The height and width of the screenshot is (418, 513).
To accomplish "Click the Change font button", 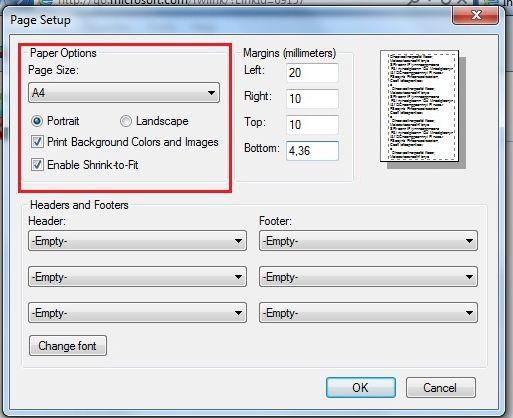I will pyautogui.click(x=68, y=346).
